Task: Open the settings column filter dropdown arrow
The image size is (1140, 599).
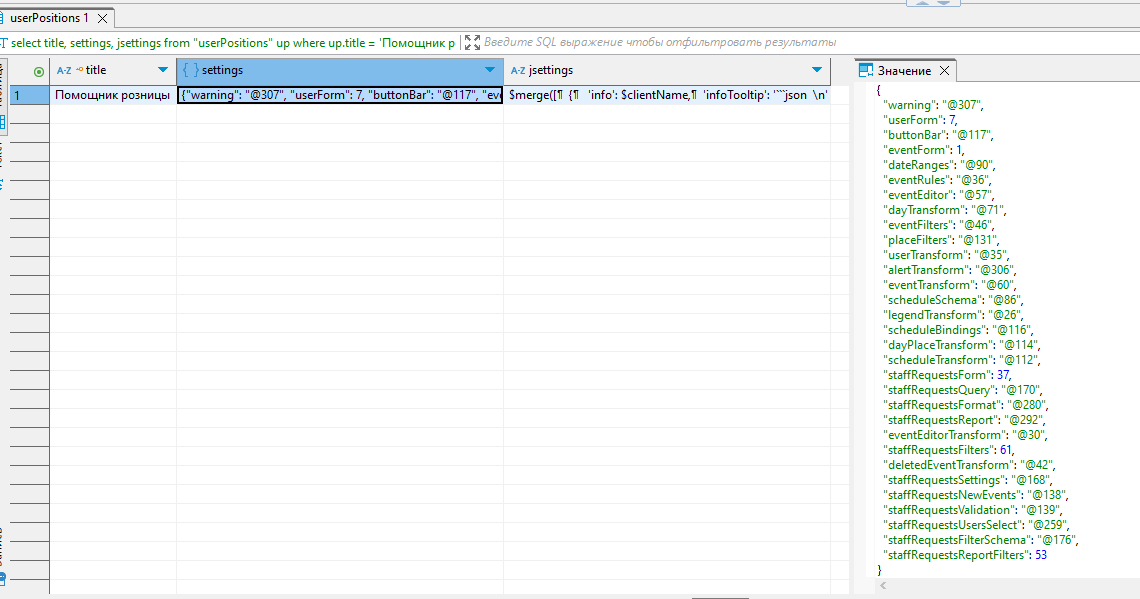Action: tap(490, 70)
